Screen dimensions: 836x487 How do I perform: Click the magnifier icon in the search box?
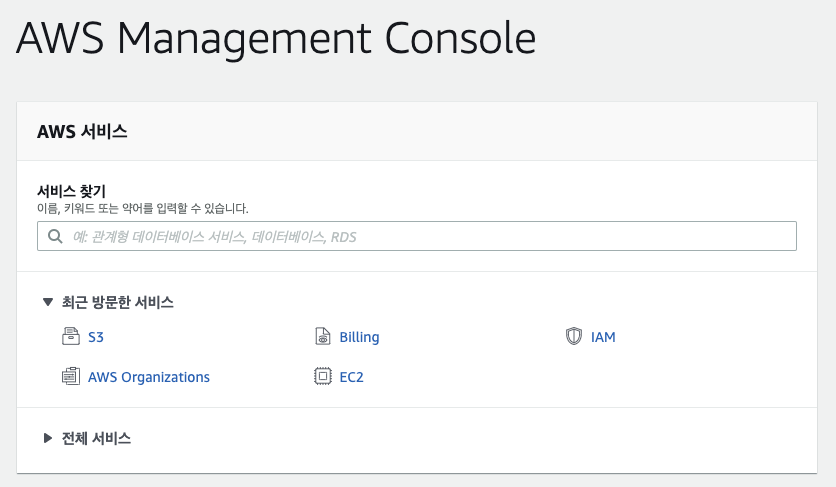click(x=54, y=237)
